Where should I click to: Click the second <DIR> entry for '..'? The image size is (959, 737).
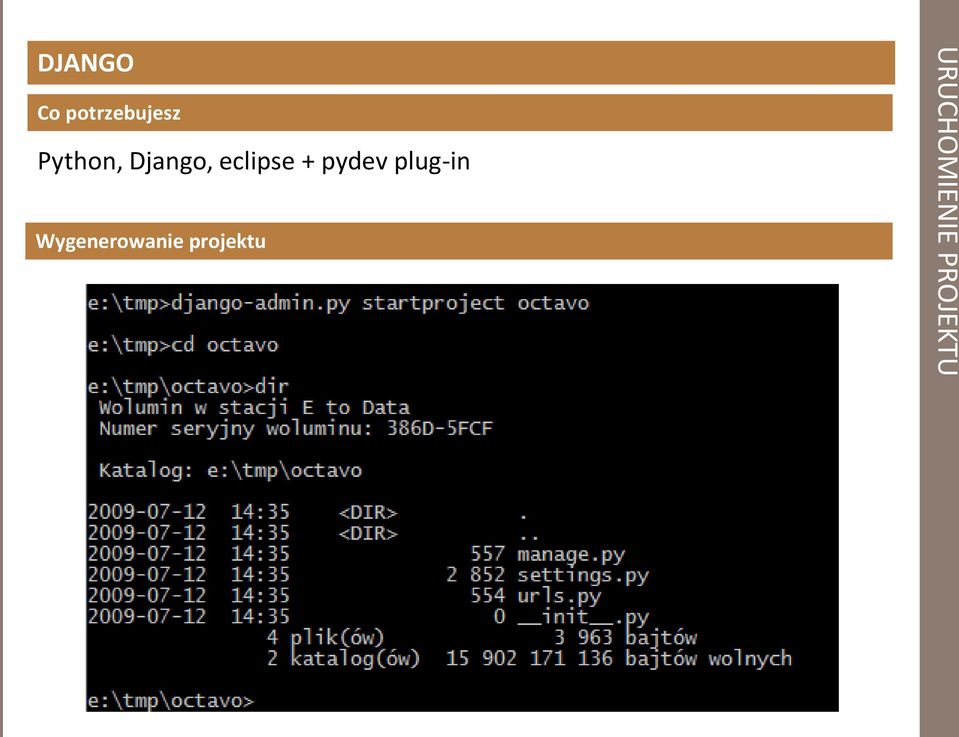point(368,533)
